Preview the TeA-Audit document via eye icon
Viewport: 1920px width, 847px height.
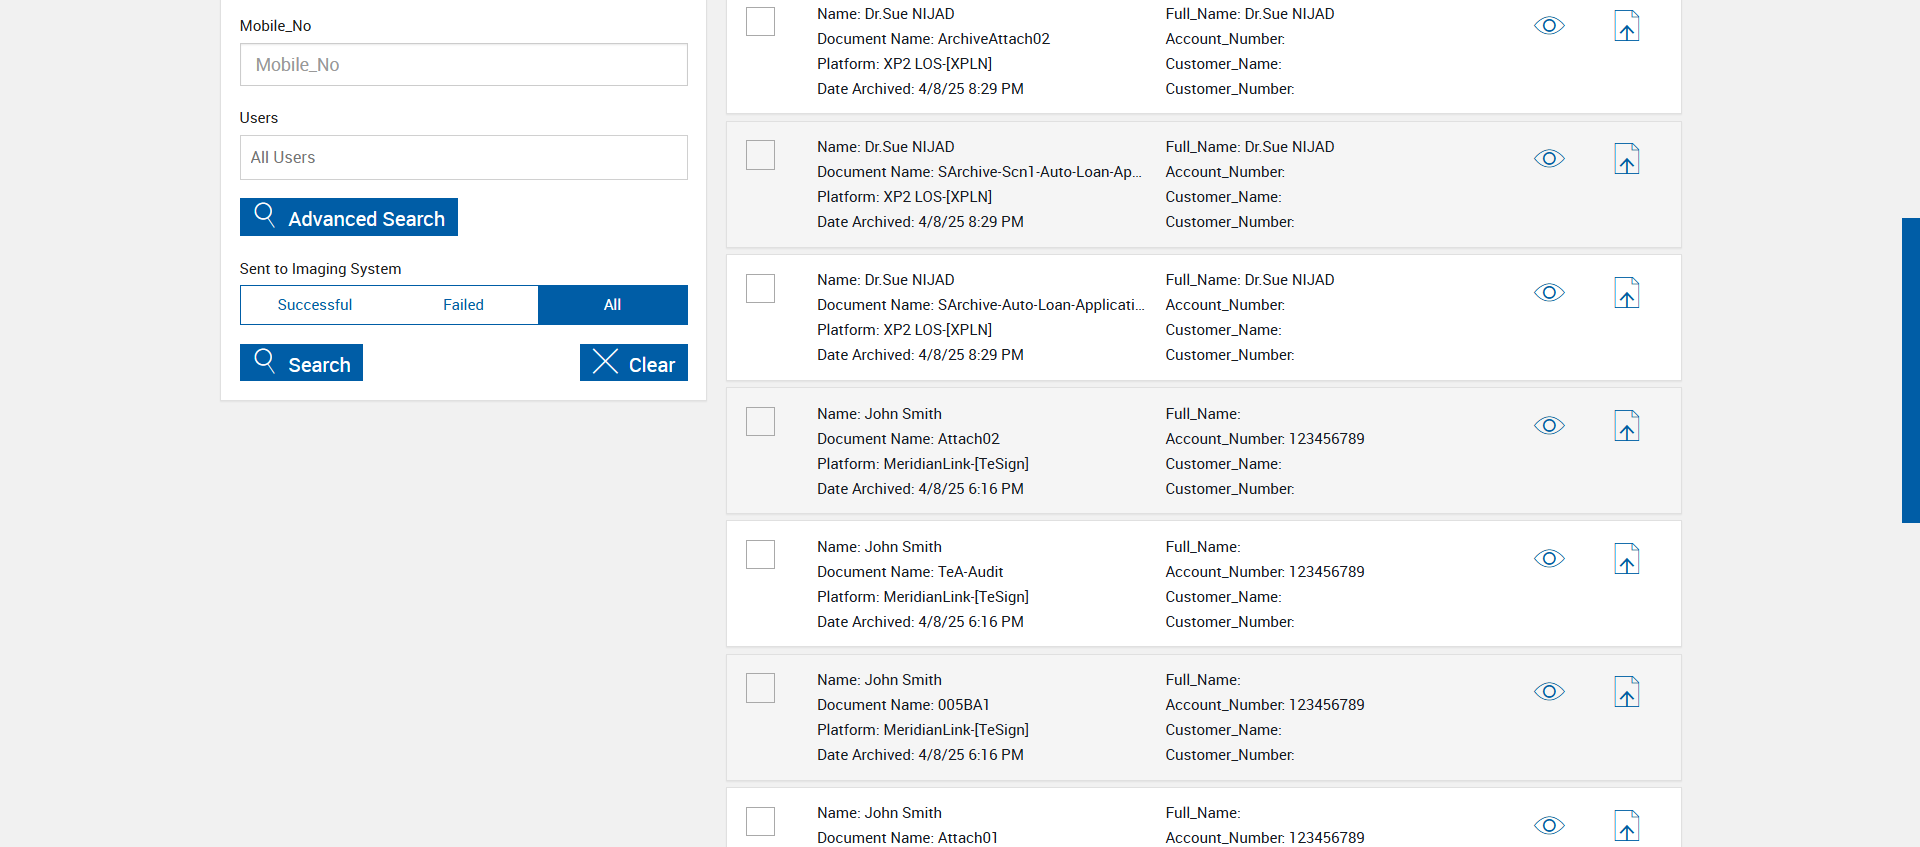tap(1549, 559)
